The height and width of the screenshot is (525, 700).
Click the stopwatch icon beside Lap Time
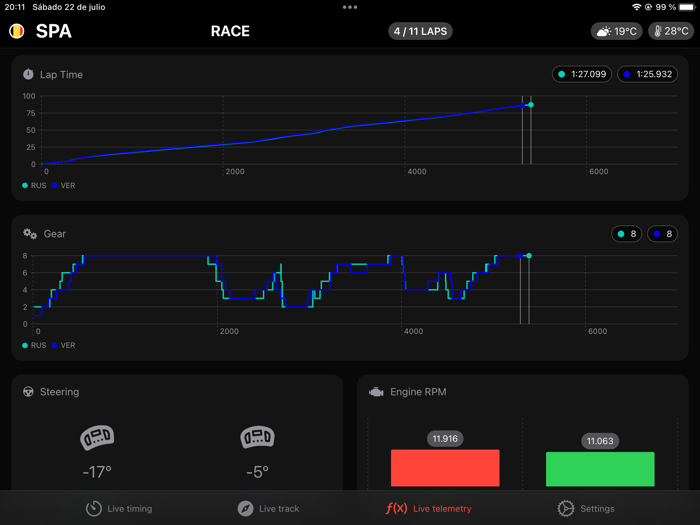coord(28,74)
